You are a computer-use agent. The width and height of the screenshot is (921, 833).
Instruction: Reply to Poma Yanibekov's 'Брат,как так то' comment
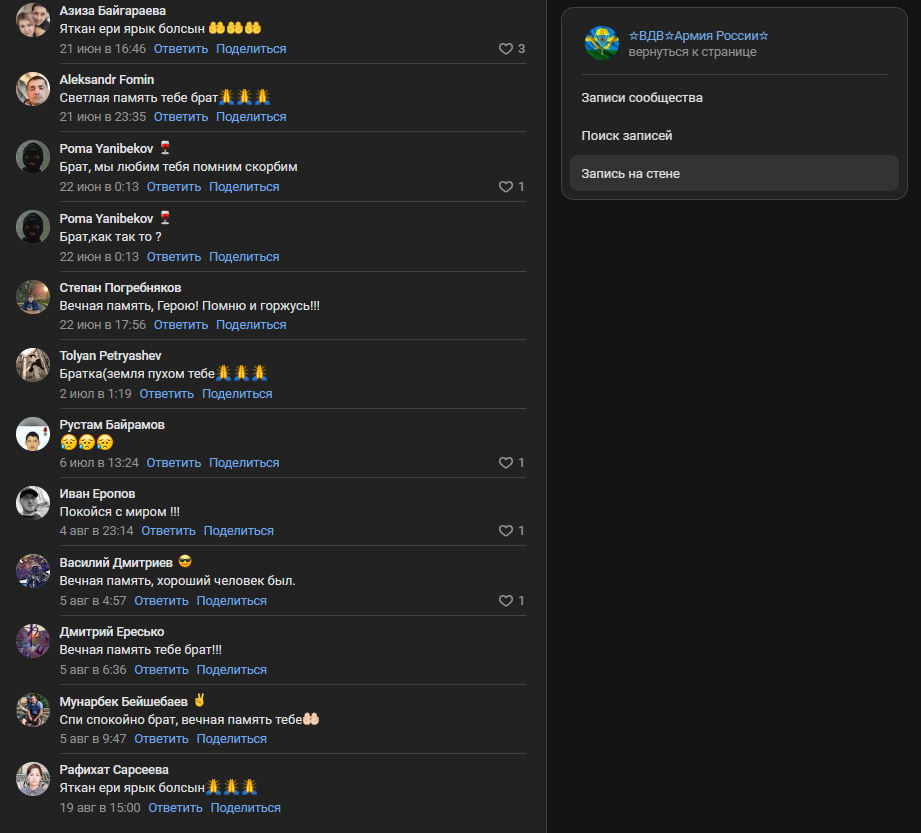[x=174, y=257]
